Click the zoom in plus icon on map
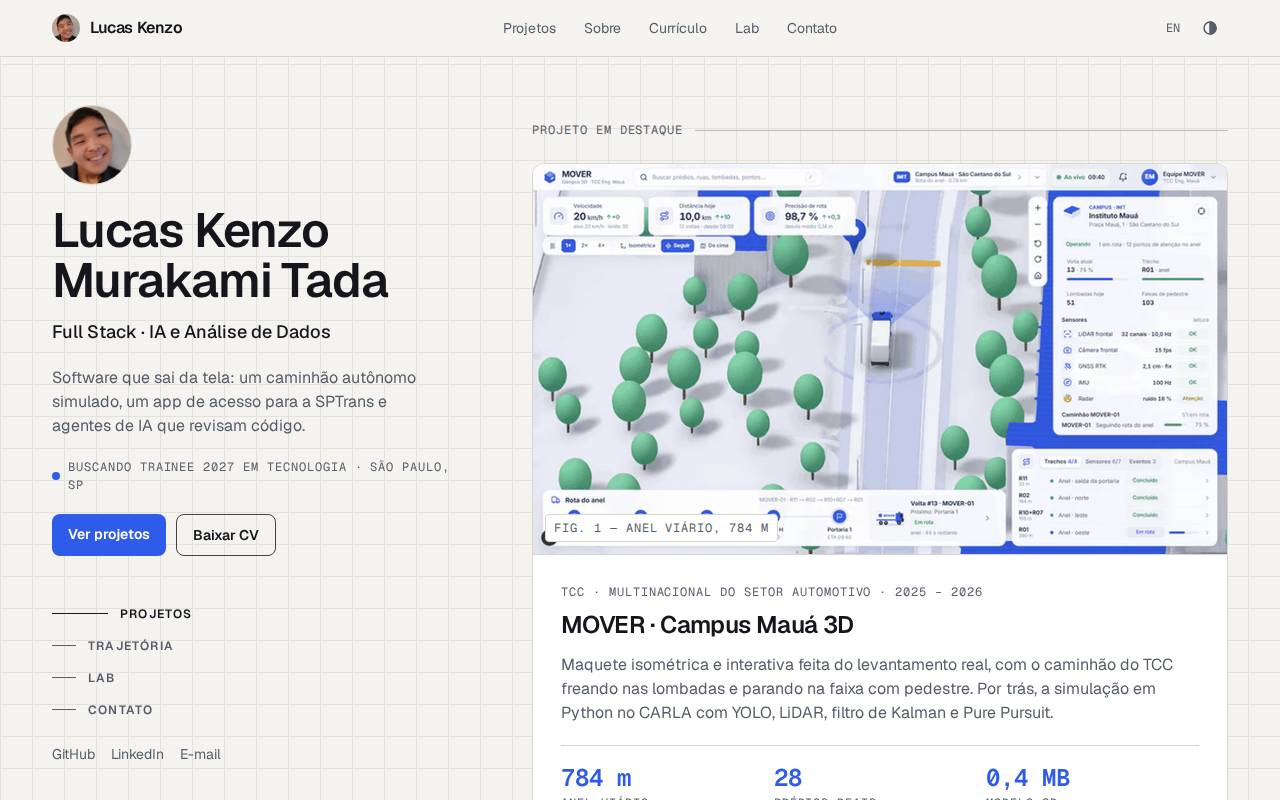Image resolution: width=1280 pixels, height=800 pixels. (1038, 208)
